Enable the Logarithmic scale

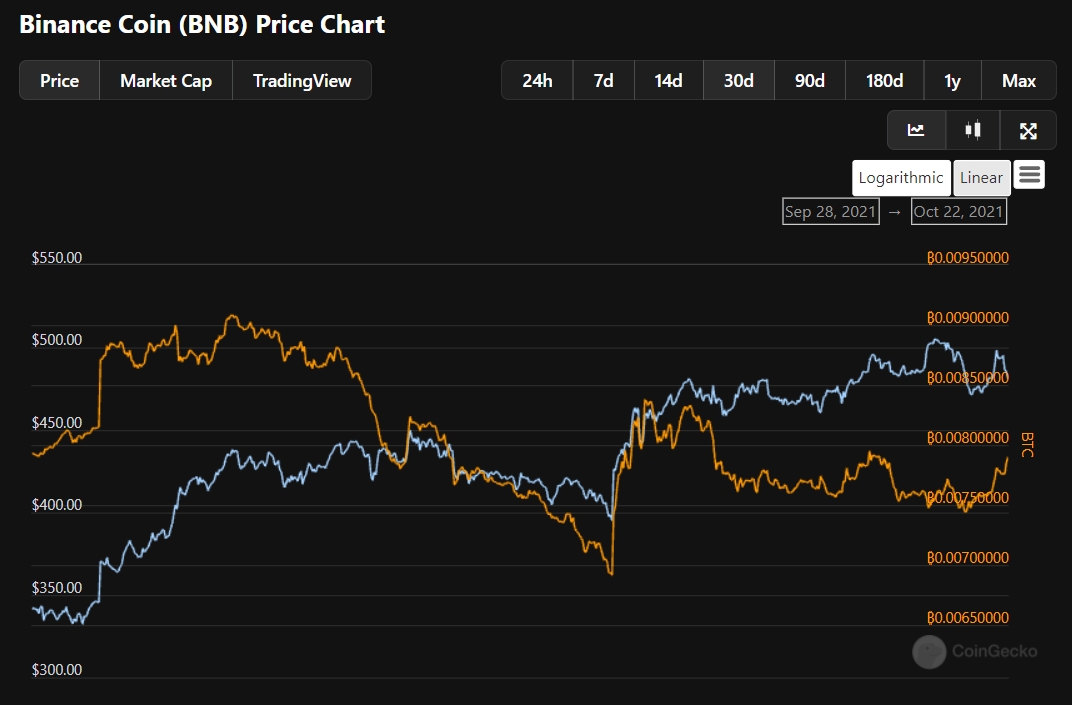tap(901, 178)
